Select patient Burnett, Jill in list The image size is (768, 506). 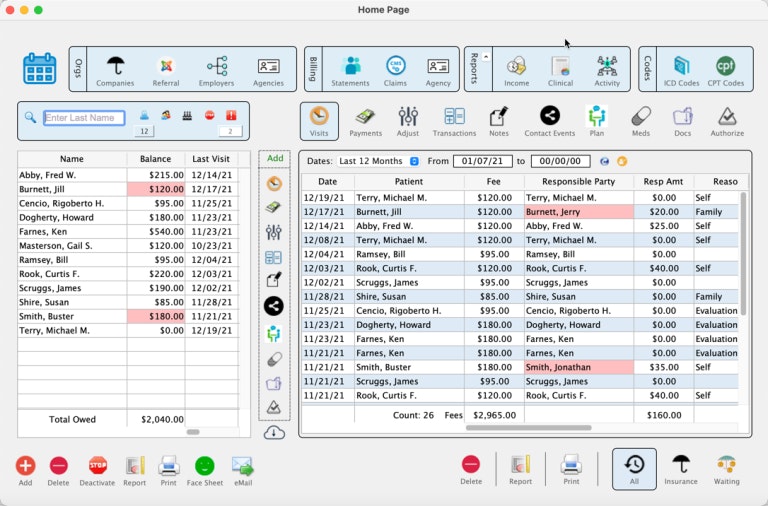tap(128, 189)
